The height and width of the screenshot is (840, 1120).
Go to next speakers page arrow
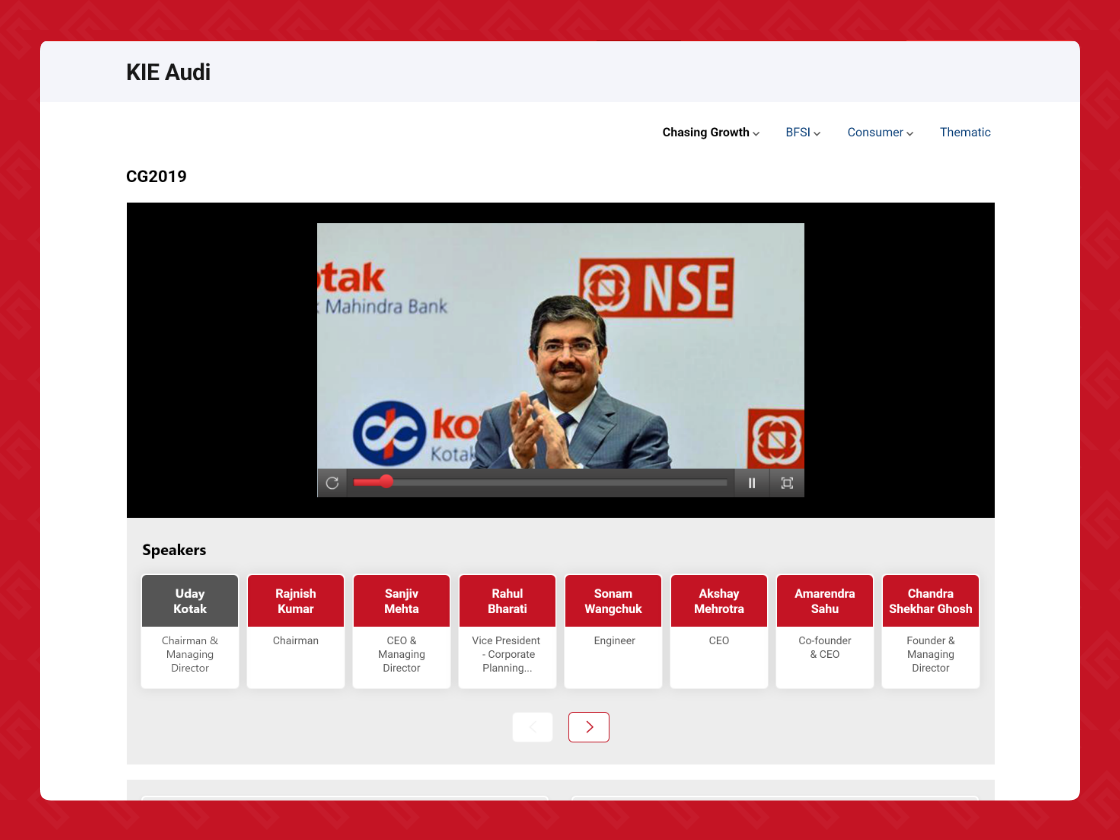589,727
